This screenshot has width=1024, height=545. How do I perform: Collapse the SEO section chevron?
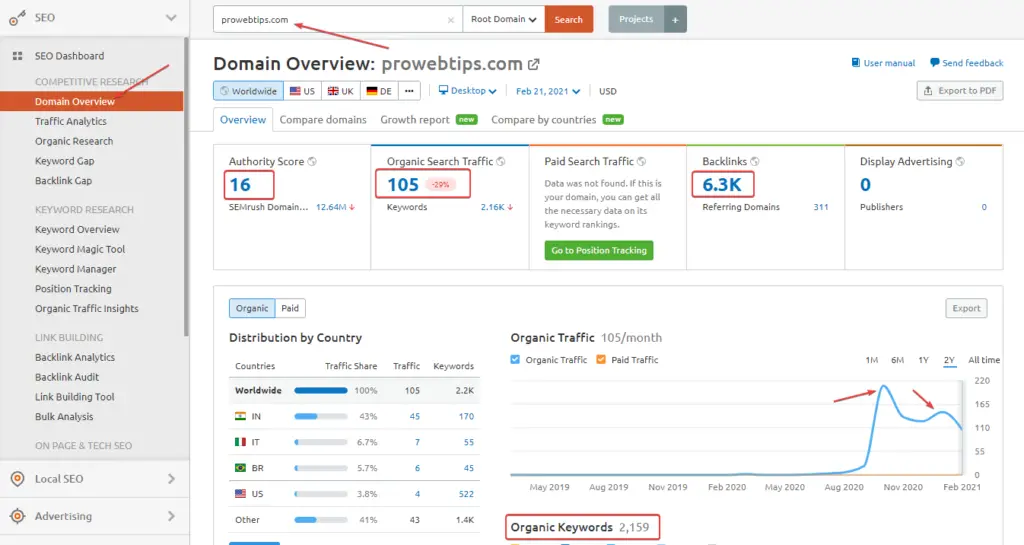point(171,18)
